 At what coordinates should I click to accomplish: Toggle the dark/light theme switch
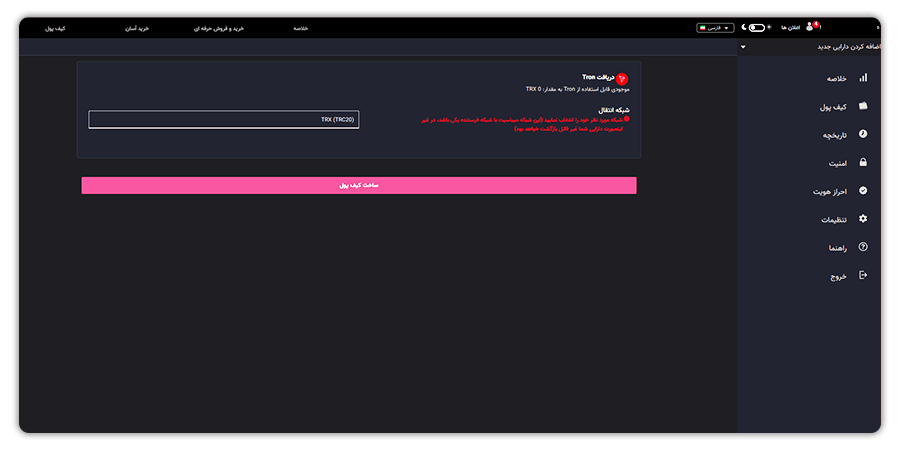click(x=757, y=28)
